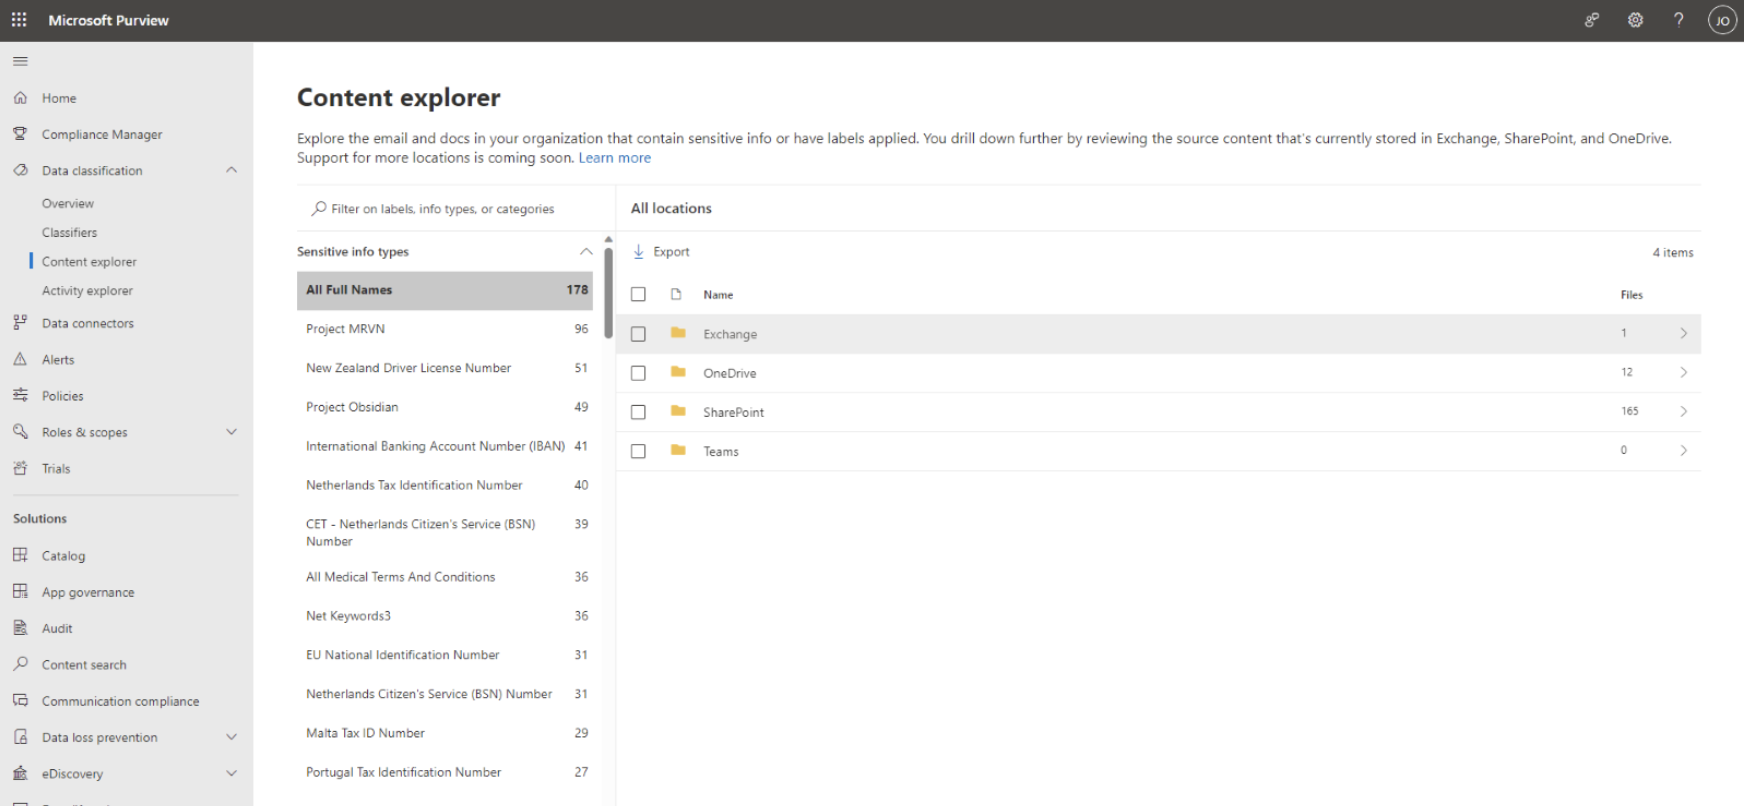Select the Project MRVN info type

pos(445,329)
